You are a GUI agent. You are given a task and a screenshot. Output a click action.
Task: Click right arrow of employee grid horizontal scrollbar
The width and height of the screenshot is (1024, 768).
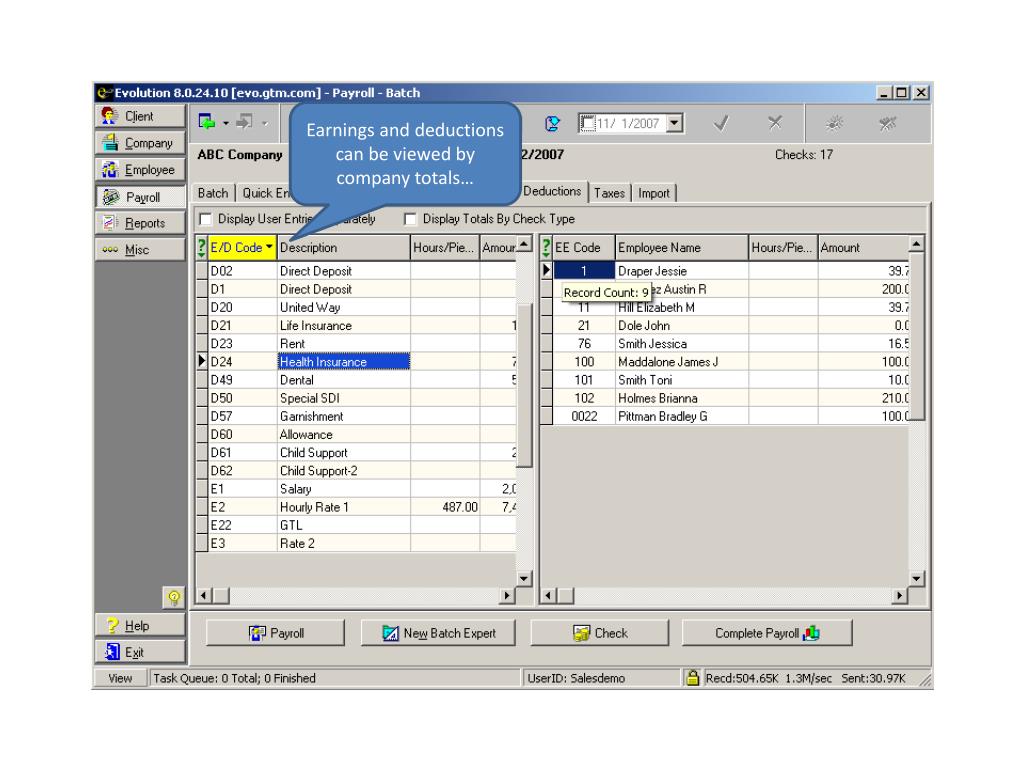[x=900, y=595]
